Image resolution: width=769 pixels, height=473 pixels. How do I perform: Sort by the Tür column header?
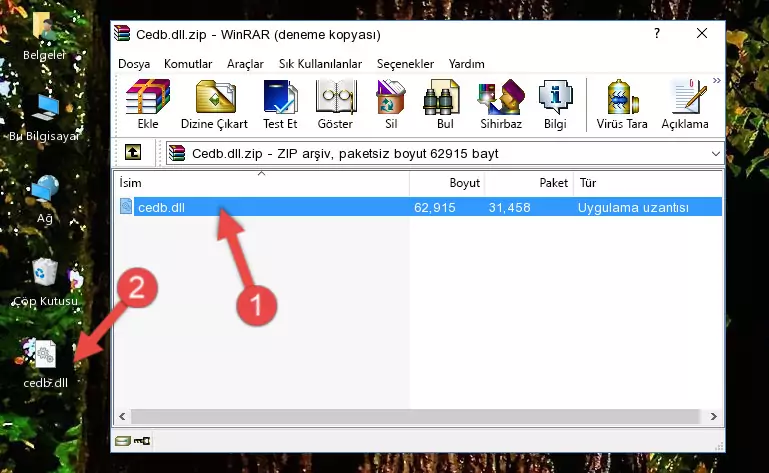pos(647,183)
